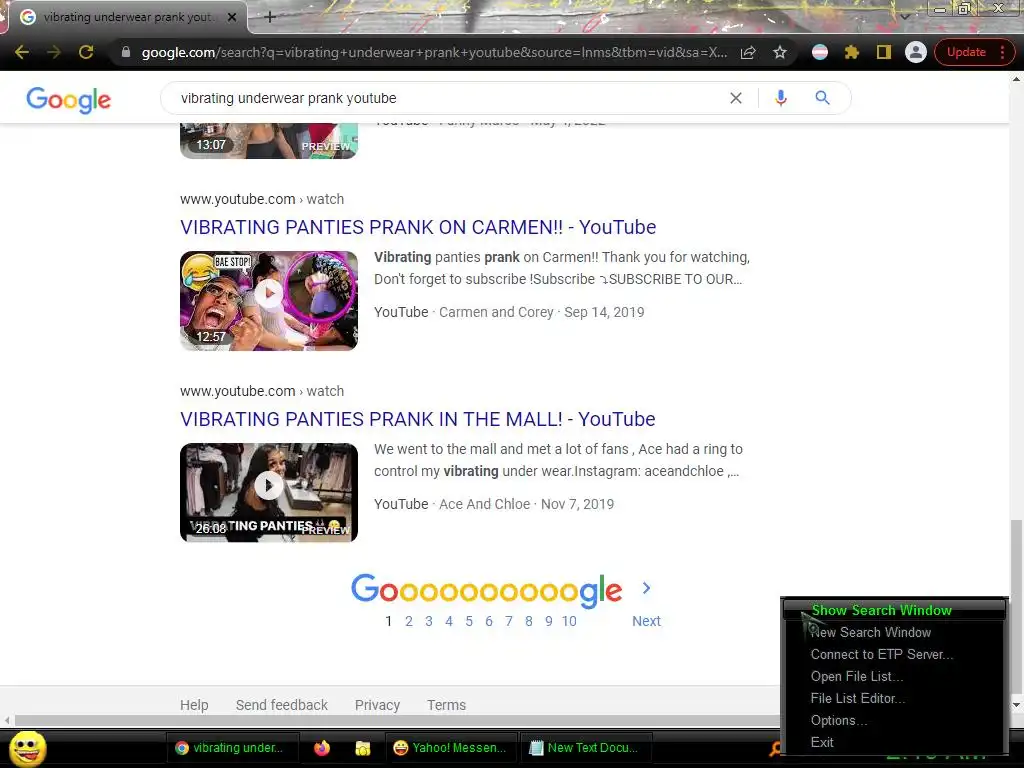Click the browser forward arrow
Screen dimensions: 1024x768
(54, 52)
